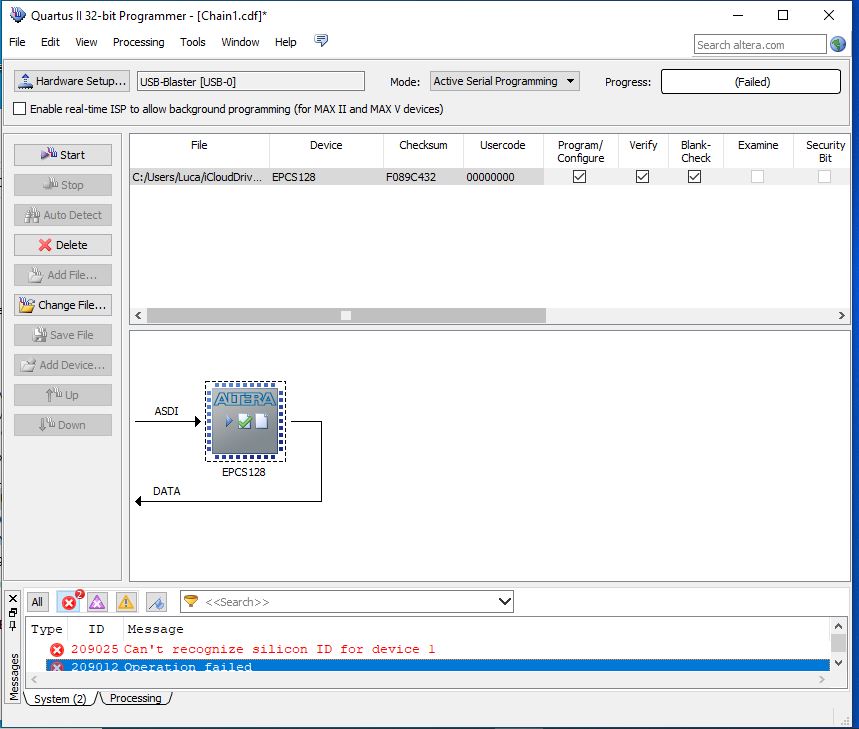Screen dimensions: 859x729
Task: Click the USB-Blaster [USB-0] hardware field
Action: 250,82
